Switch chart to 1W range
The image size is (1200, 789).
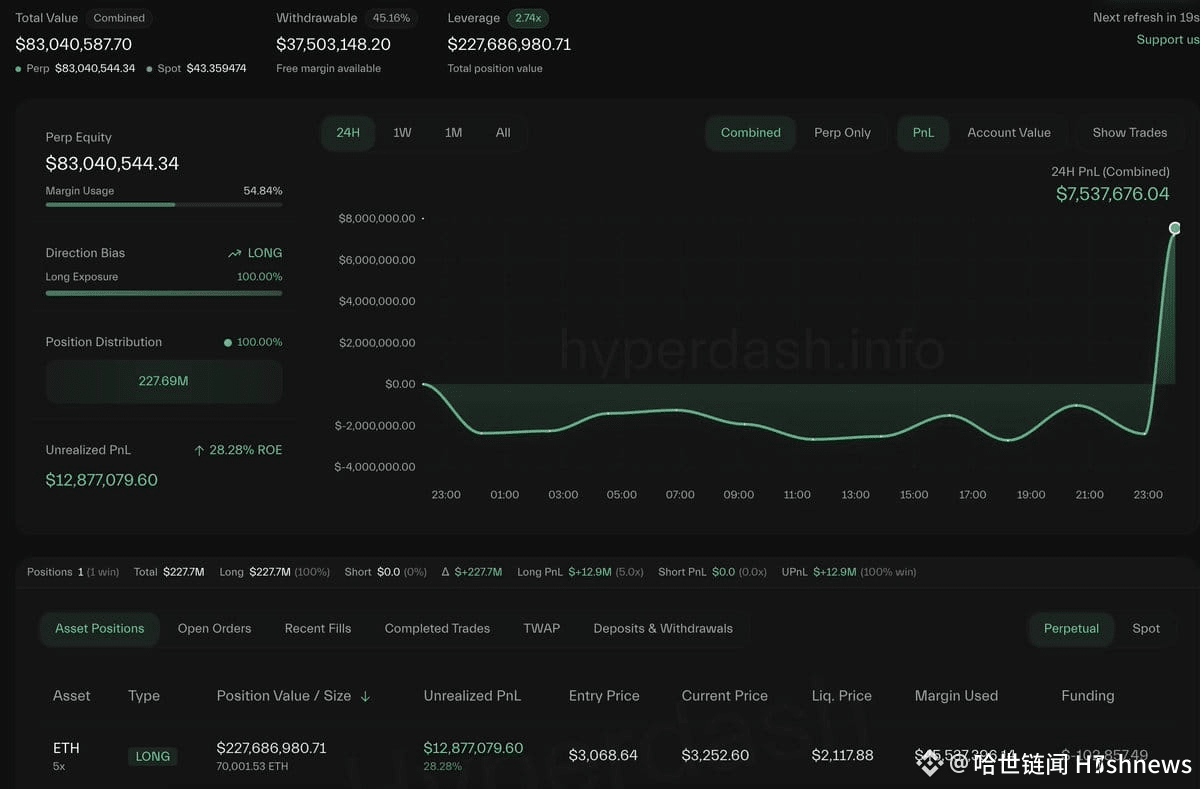click(x=402, y=133)
